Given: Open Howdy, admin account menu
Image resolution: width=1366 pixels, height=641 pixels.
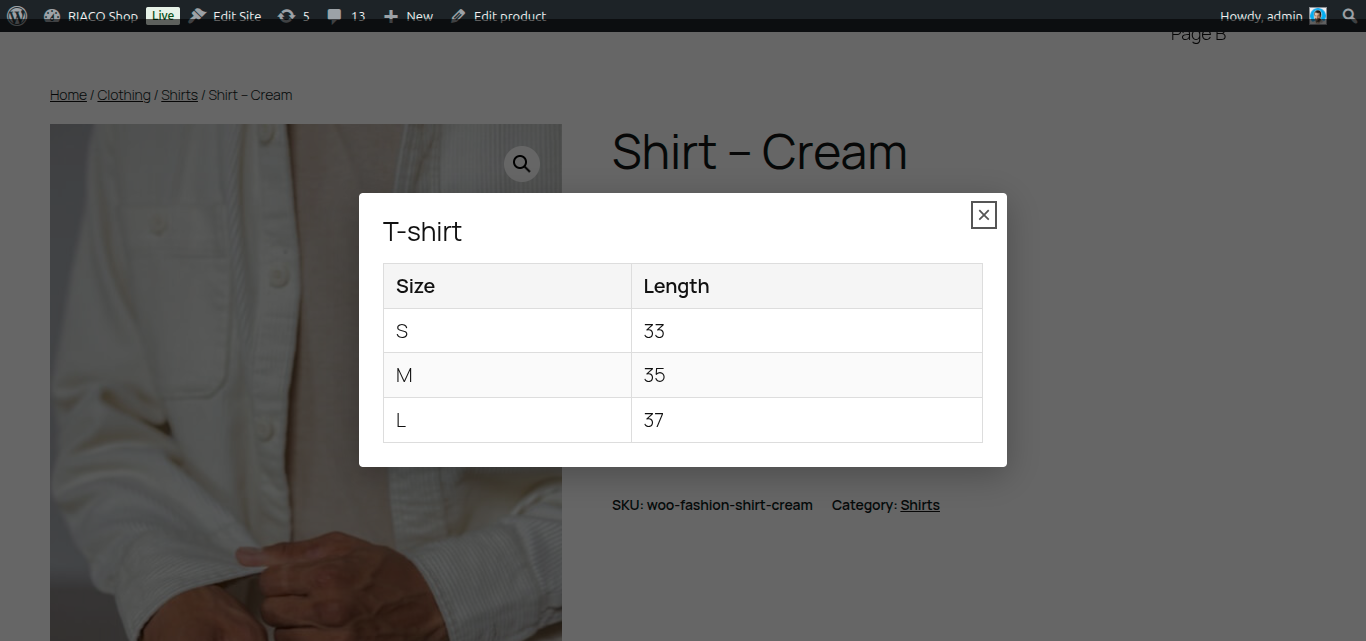Looking at the screenshot, I should (1273, 16).
